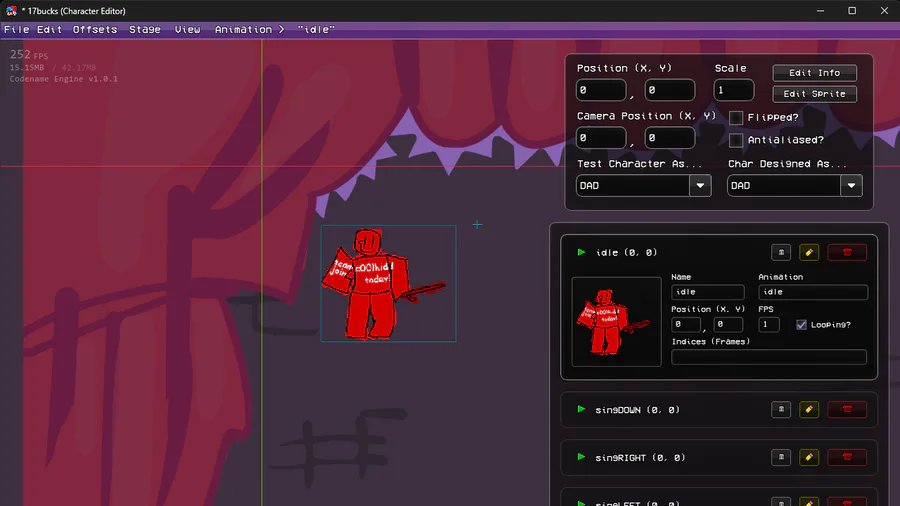Play the singRIGHT animation
The height and width of the screenshot is (506, 900).
(x=581, y=457)
